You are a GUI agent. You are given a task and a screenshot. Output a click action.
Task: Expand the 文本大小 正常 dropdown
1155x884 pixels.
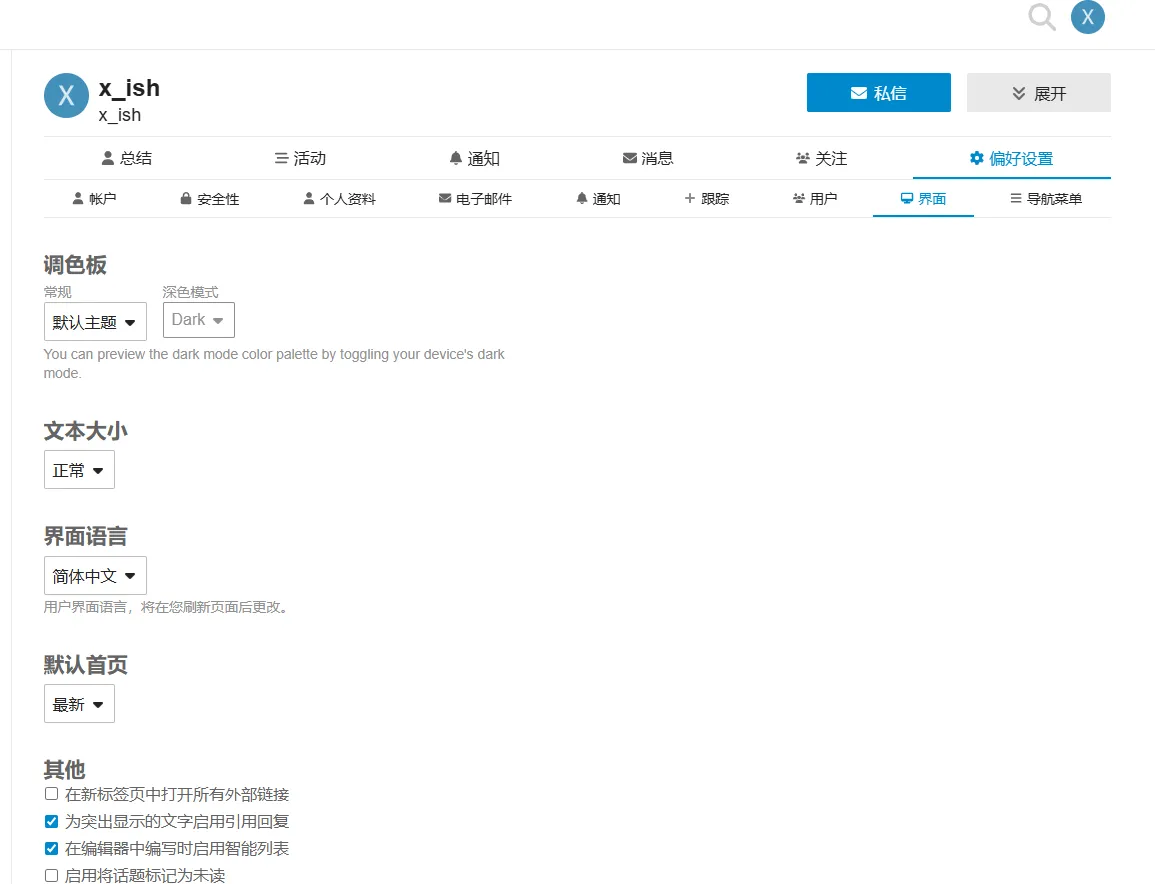pos(79,470)
